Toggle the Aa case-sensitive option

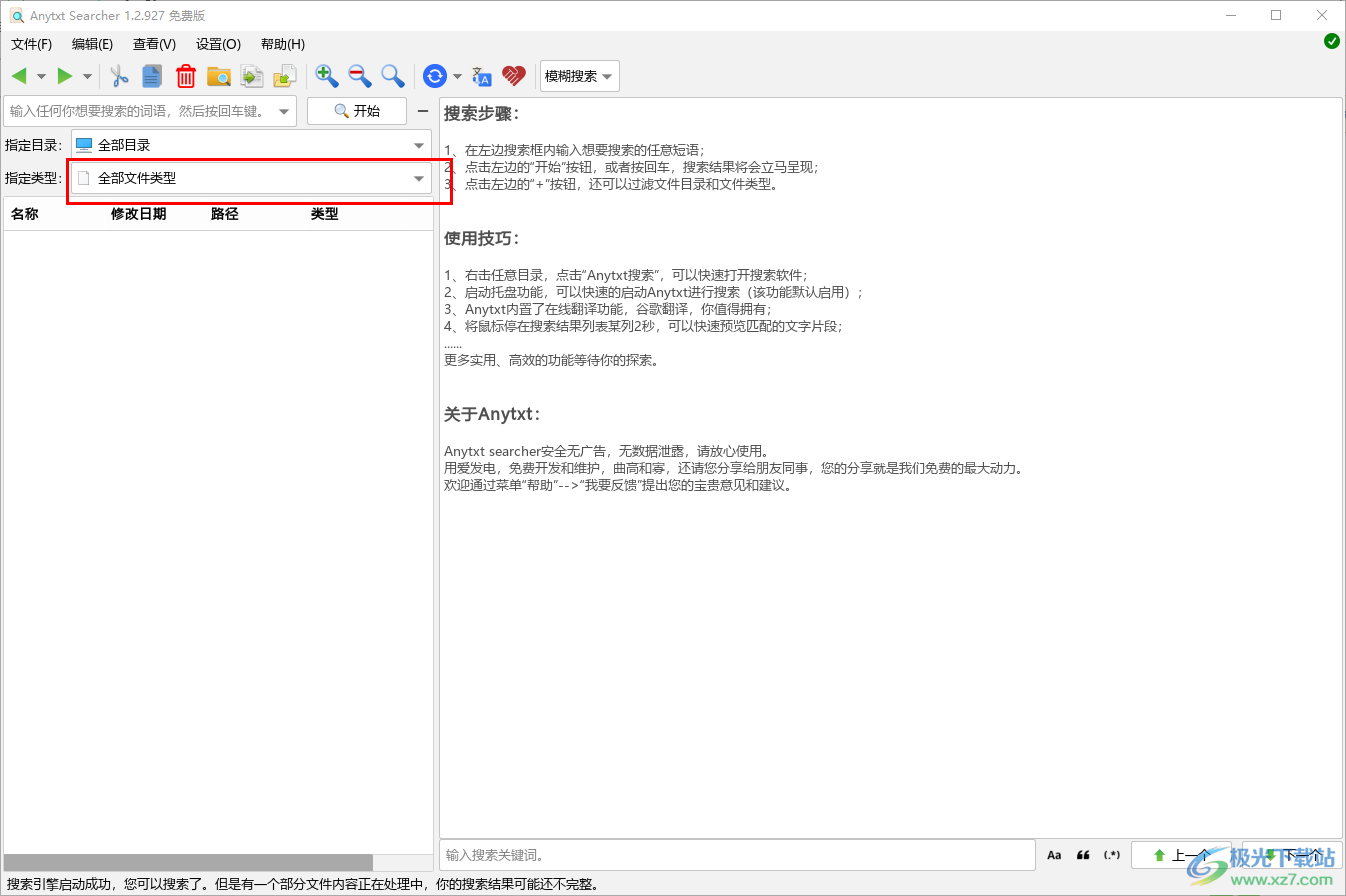[1054, 855]
